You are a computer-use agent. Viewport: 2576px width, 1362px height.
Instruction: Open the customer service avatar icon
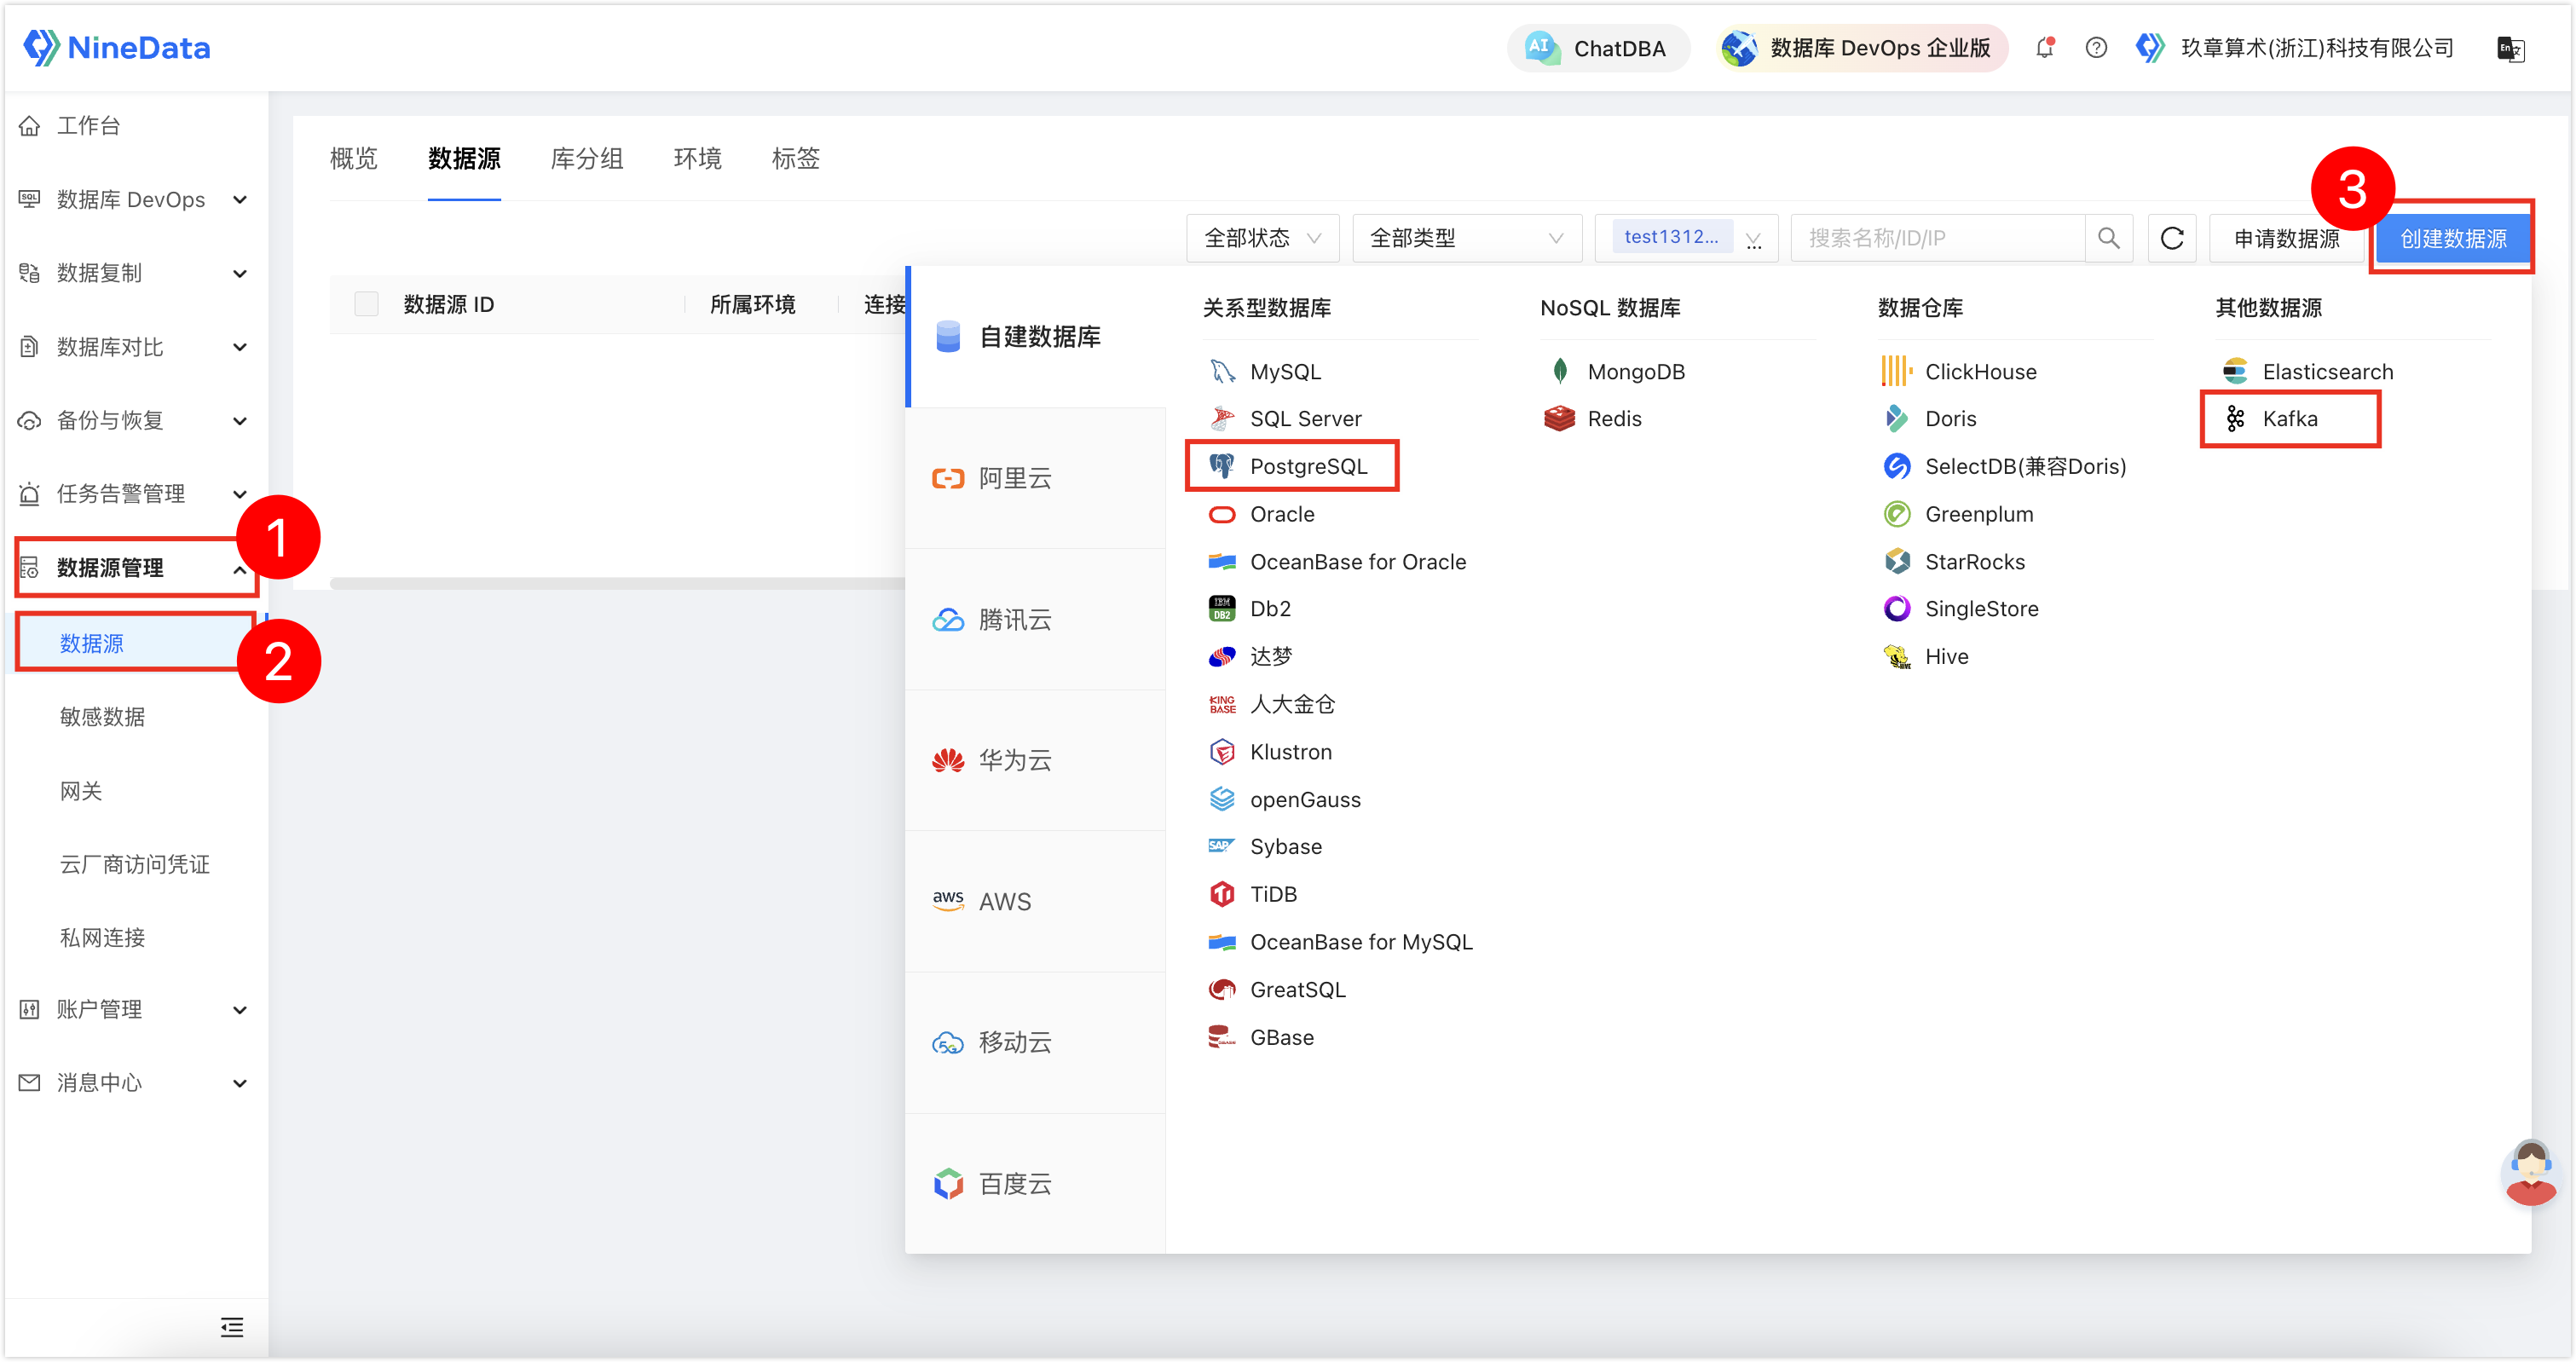[x=2530, y=1173]
